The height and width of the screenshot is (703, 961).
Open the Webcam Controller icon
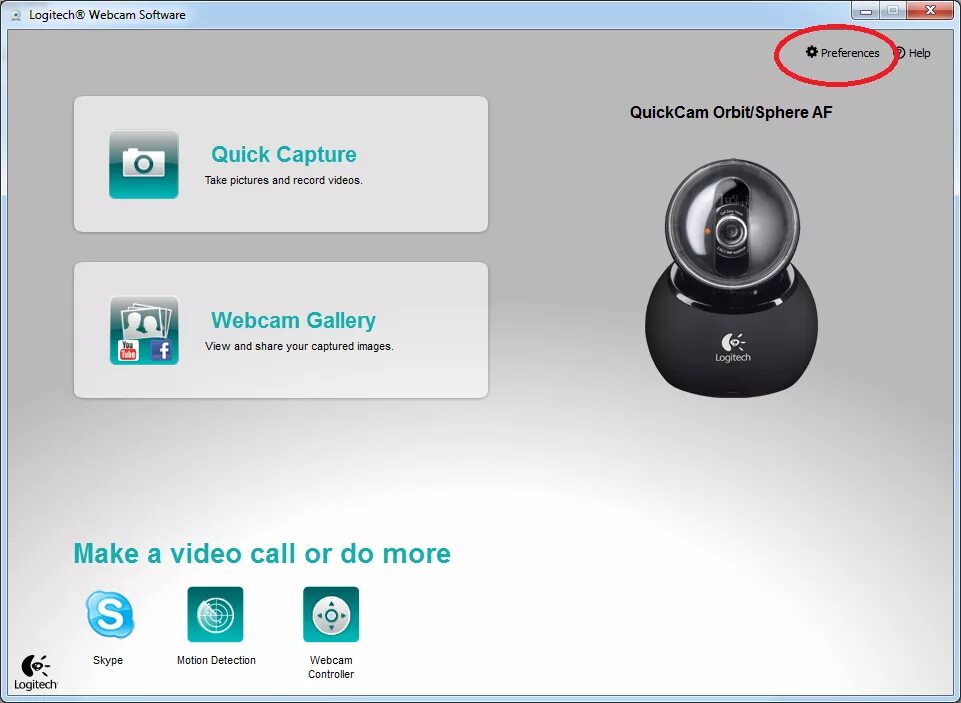331,614
